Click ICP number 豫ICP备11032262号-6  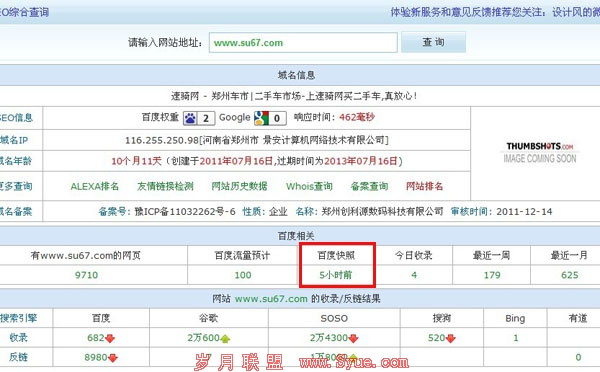[x=185, y=212]
